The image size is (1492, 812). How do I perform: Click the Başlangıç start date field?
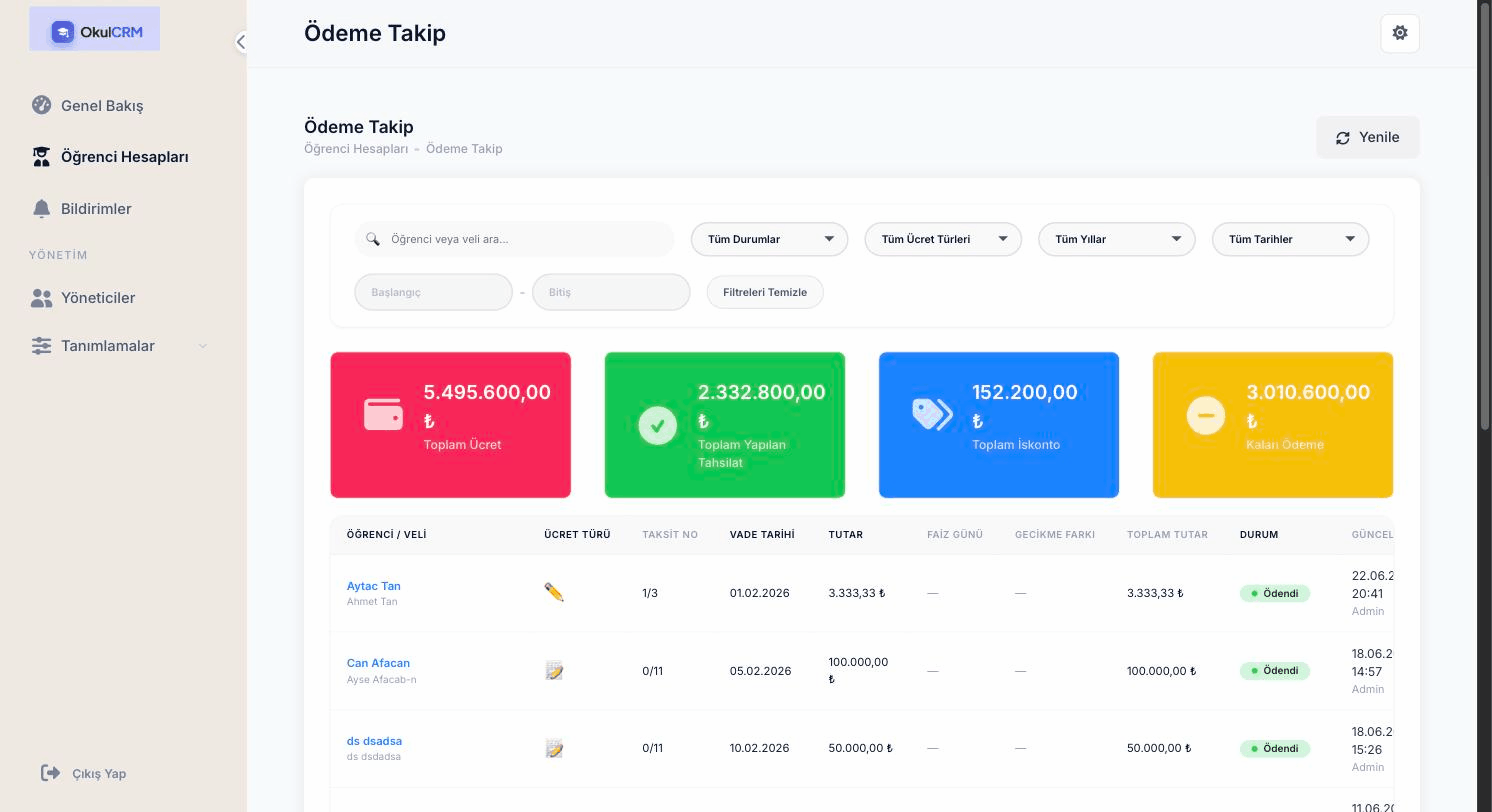(433, 292)
